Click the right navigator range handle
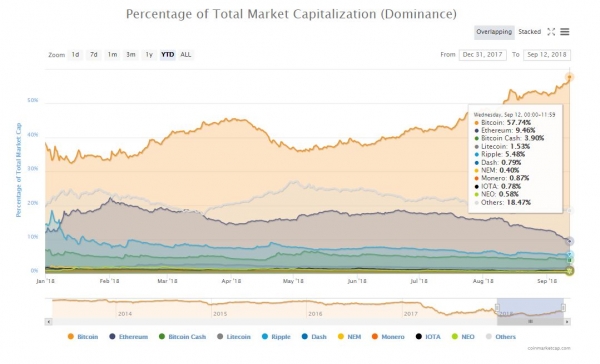Screen dimensions: 600x364 point(563,307)
